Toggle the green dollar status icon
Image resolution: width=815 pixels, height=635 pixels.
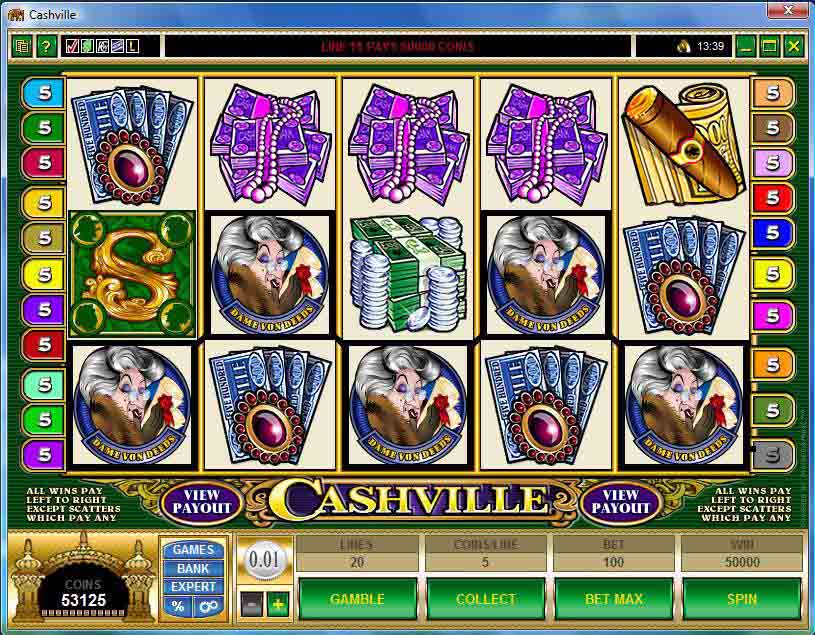coord(87,47)
